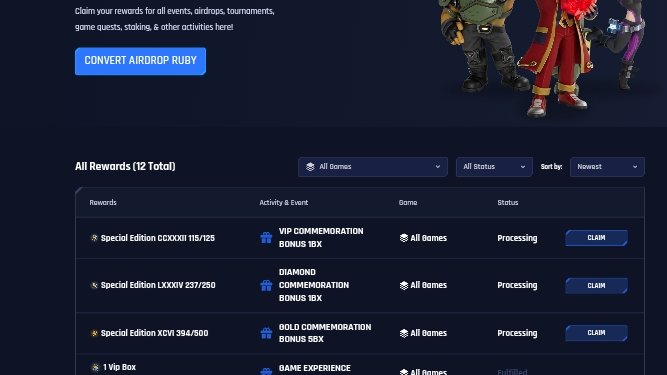Claim the Special Edition LXXXIV 237/250 reward
The image size is (667, 375).
(x=596, y=286)
